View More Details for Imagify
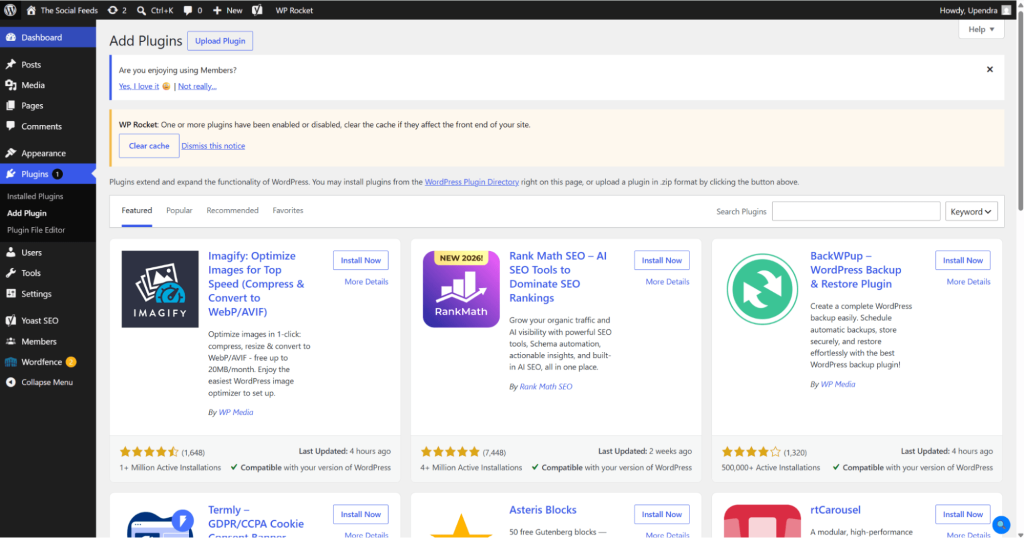Viewport: 1024px width, 538px height. pyautogui.click(x=366, y=281)
